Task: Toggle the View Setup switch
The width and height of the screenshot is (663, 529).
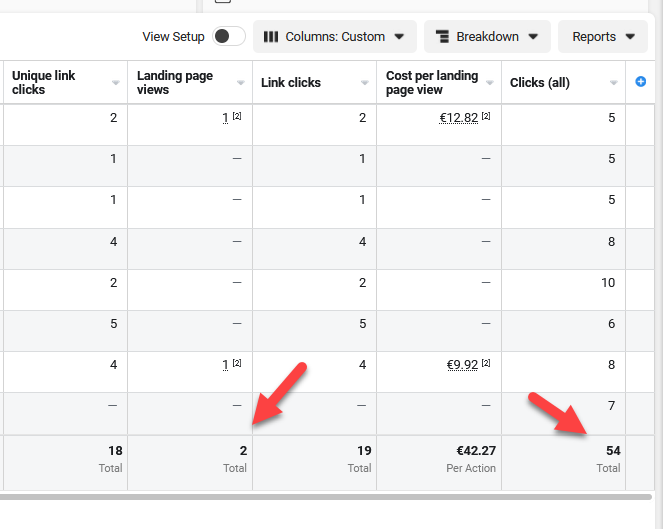Action: coord(228,37)
